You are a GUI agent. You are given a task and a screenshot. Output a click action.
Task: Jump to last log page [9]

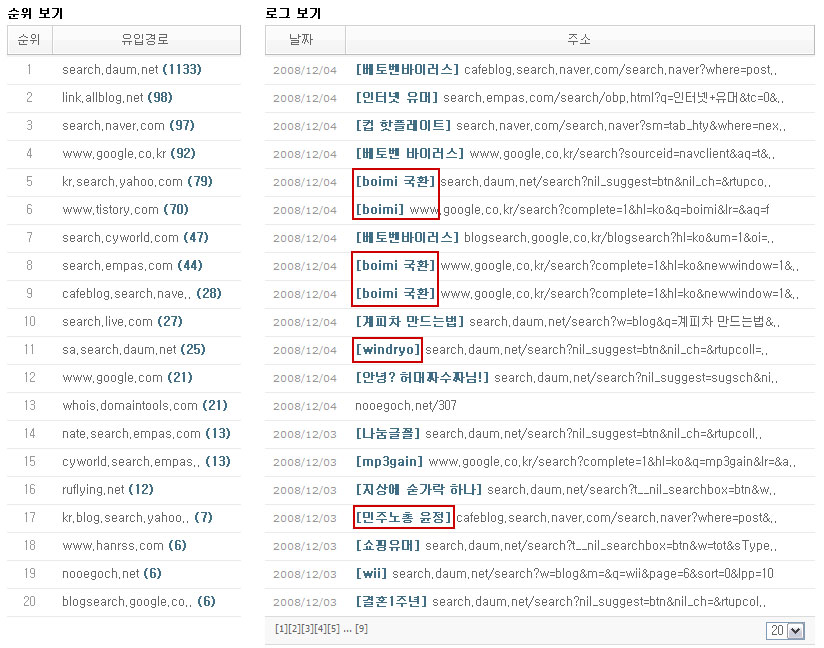(x=362, y=629)
